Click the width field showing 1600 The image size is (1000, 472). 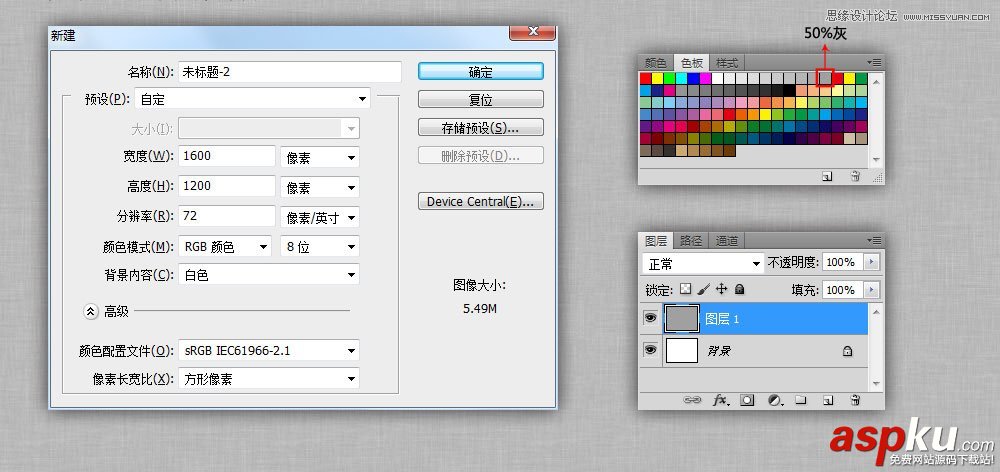[227, 156]
